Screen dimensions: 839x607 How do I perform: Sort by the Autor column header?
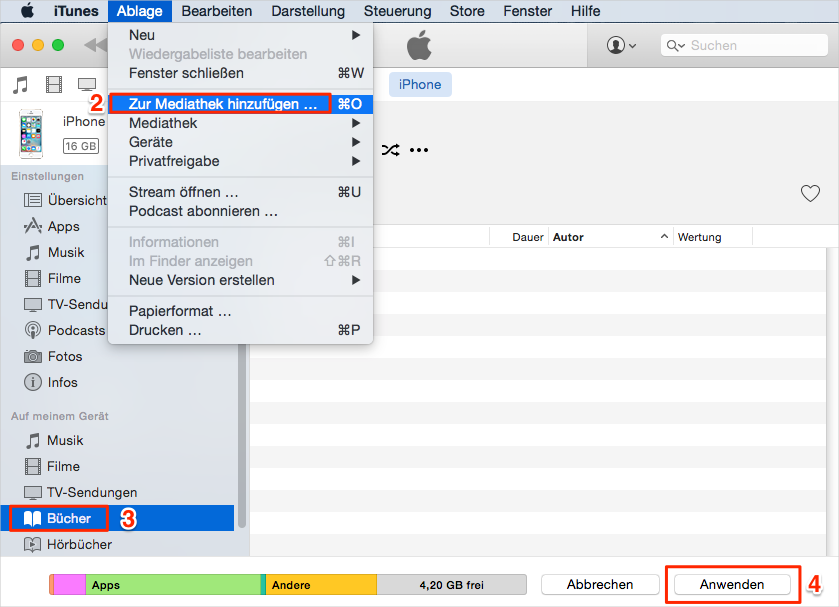610,237
